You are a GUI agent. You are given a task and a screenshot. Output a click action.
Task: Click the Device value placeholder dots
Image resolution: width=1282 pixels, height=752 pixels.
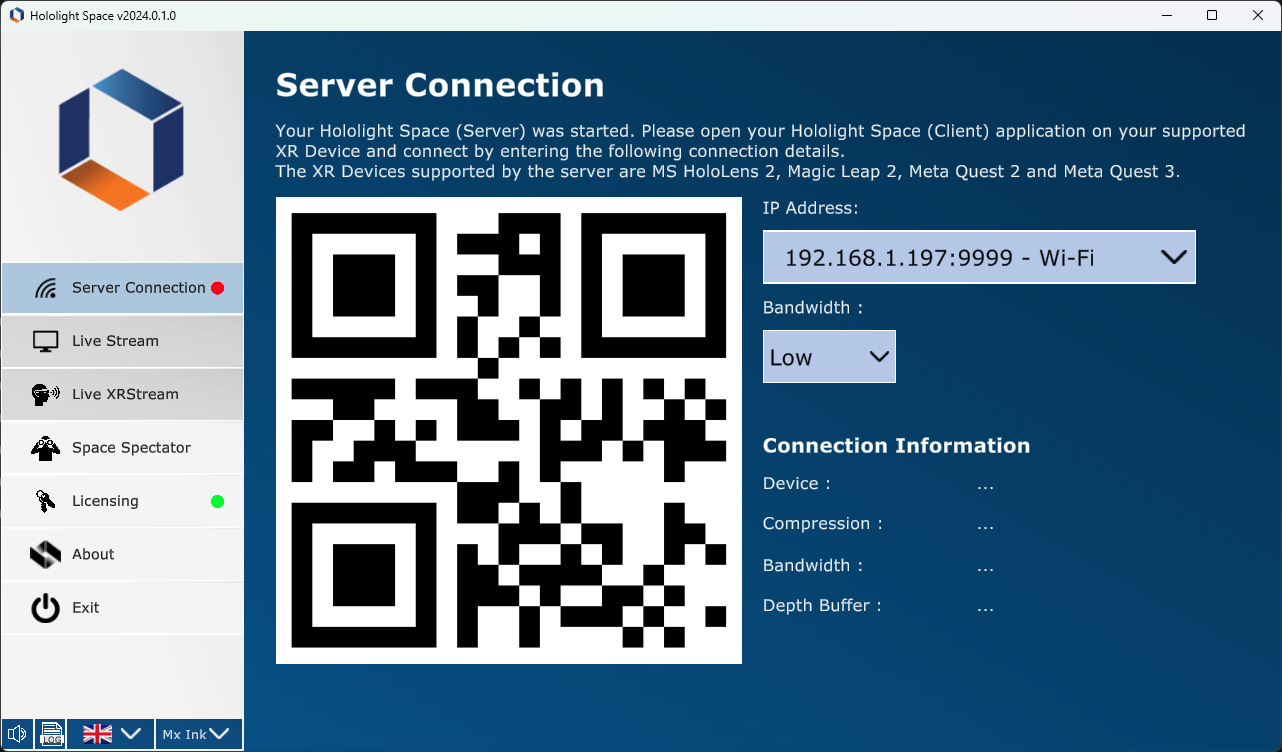pyautogui.click(x=985, y=488)
